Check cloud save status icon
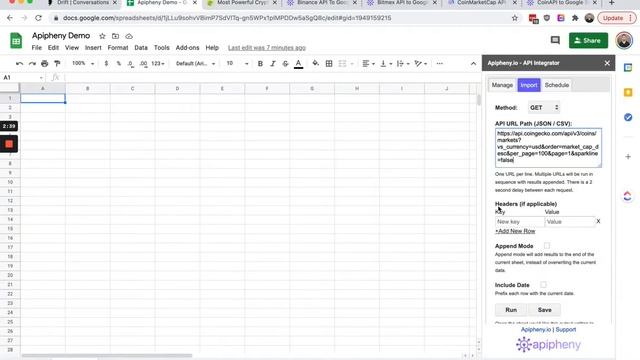This screenshot has width=640, height=360. click(129, 36)
